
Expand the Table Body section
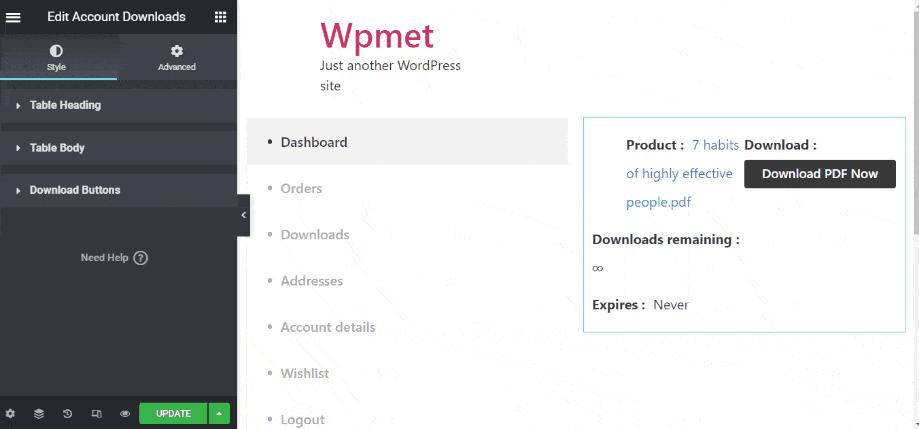(x=118, y=148)
